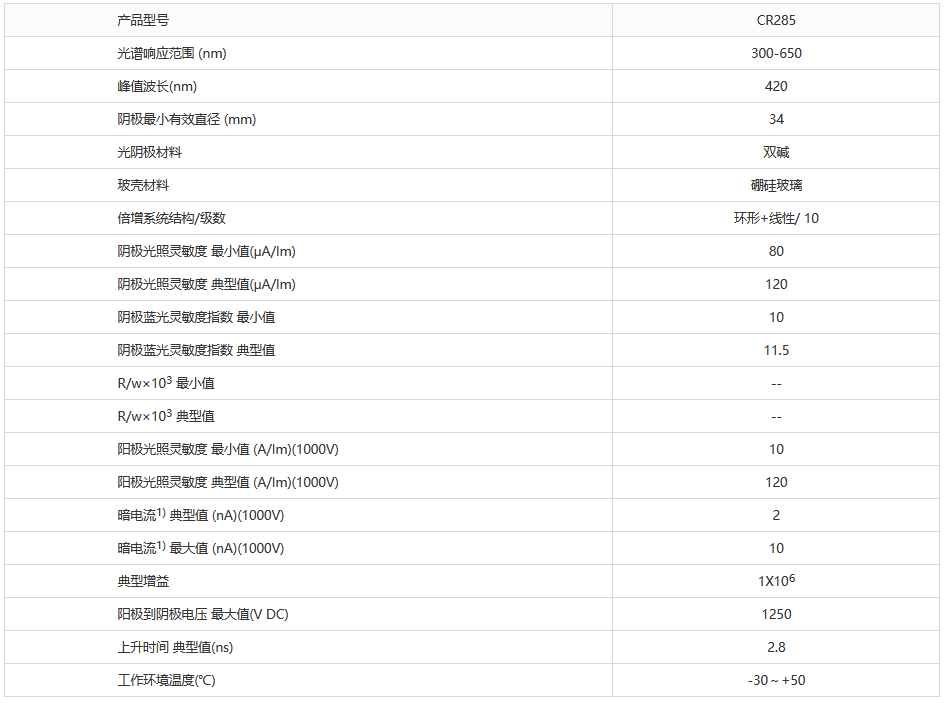This screenshot has width=946, height=703.
Task: Select '--' in R/w×10³ 典型值 row
Action: [x=776, y=418]
